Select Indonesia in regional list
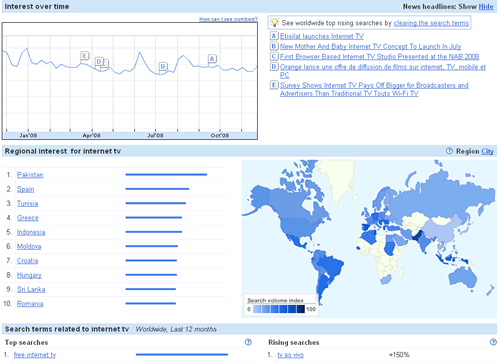The image size is (500, 364). point(31,232)
